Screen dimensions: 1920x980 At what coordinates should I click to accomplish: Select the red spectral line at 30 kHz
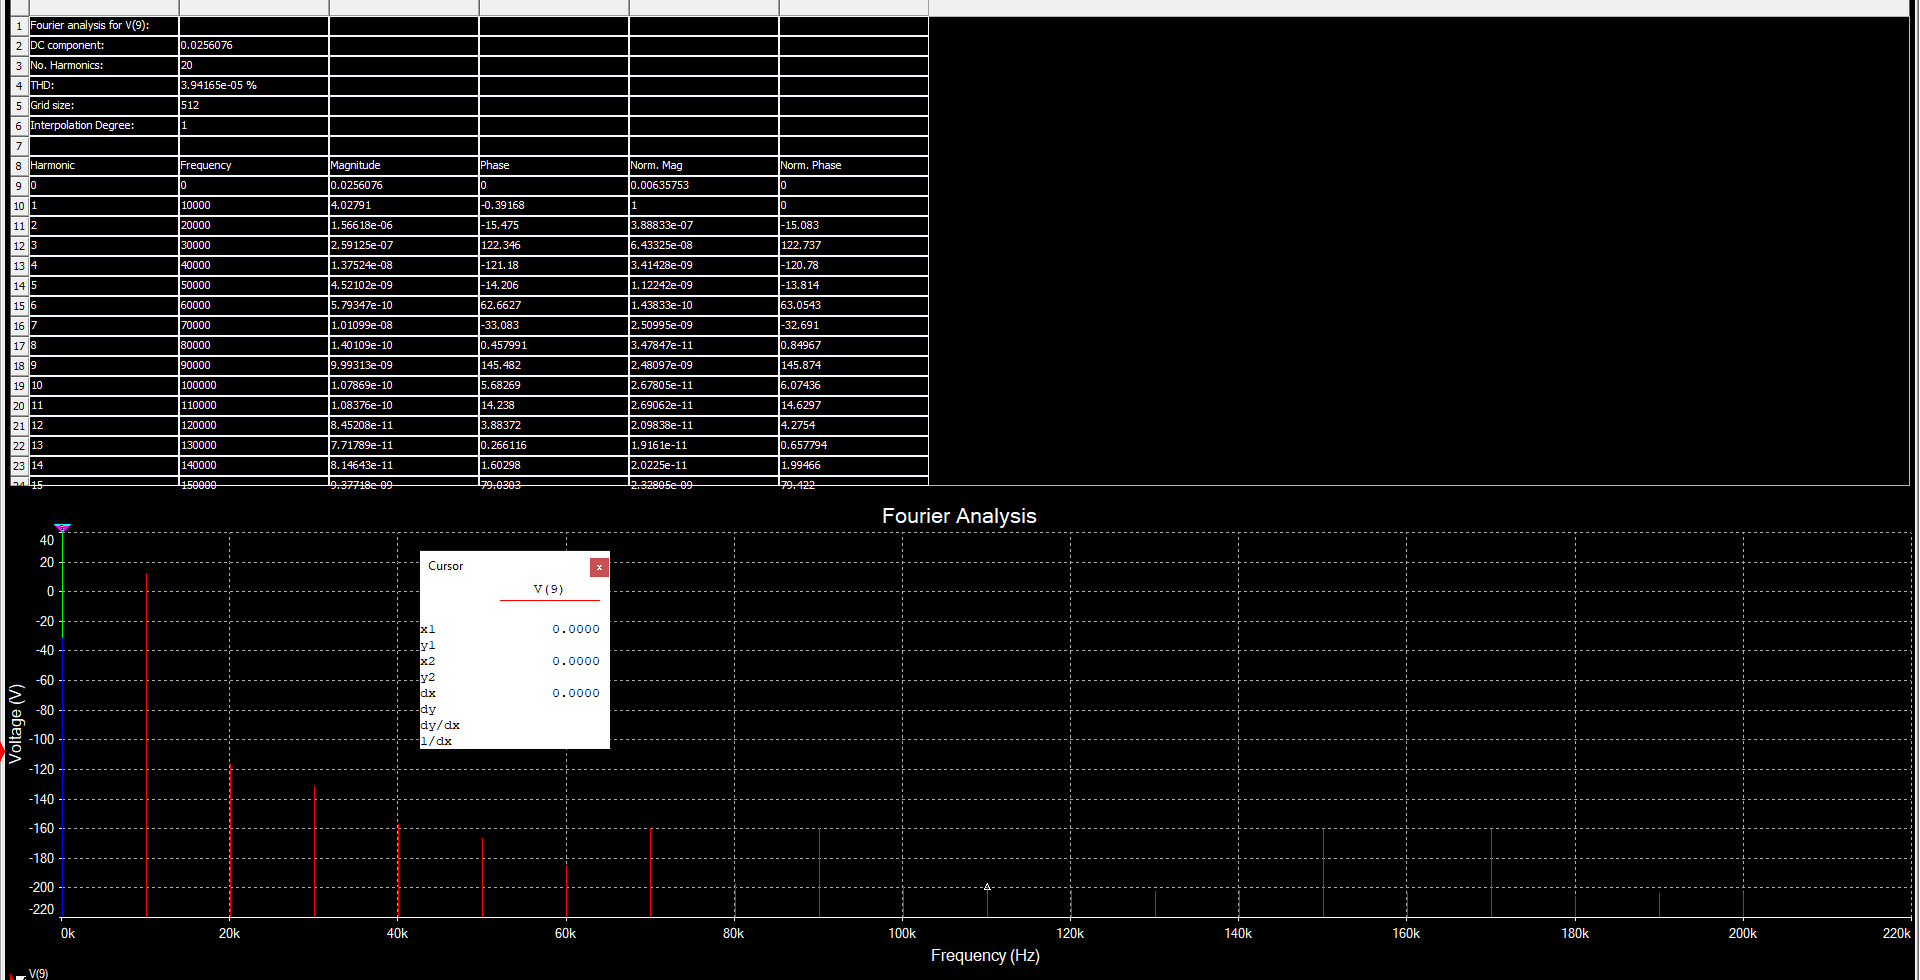tap(314, 851)
